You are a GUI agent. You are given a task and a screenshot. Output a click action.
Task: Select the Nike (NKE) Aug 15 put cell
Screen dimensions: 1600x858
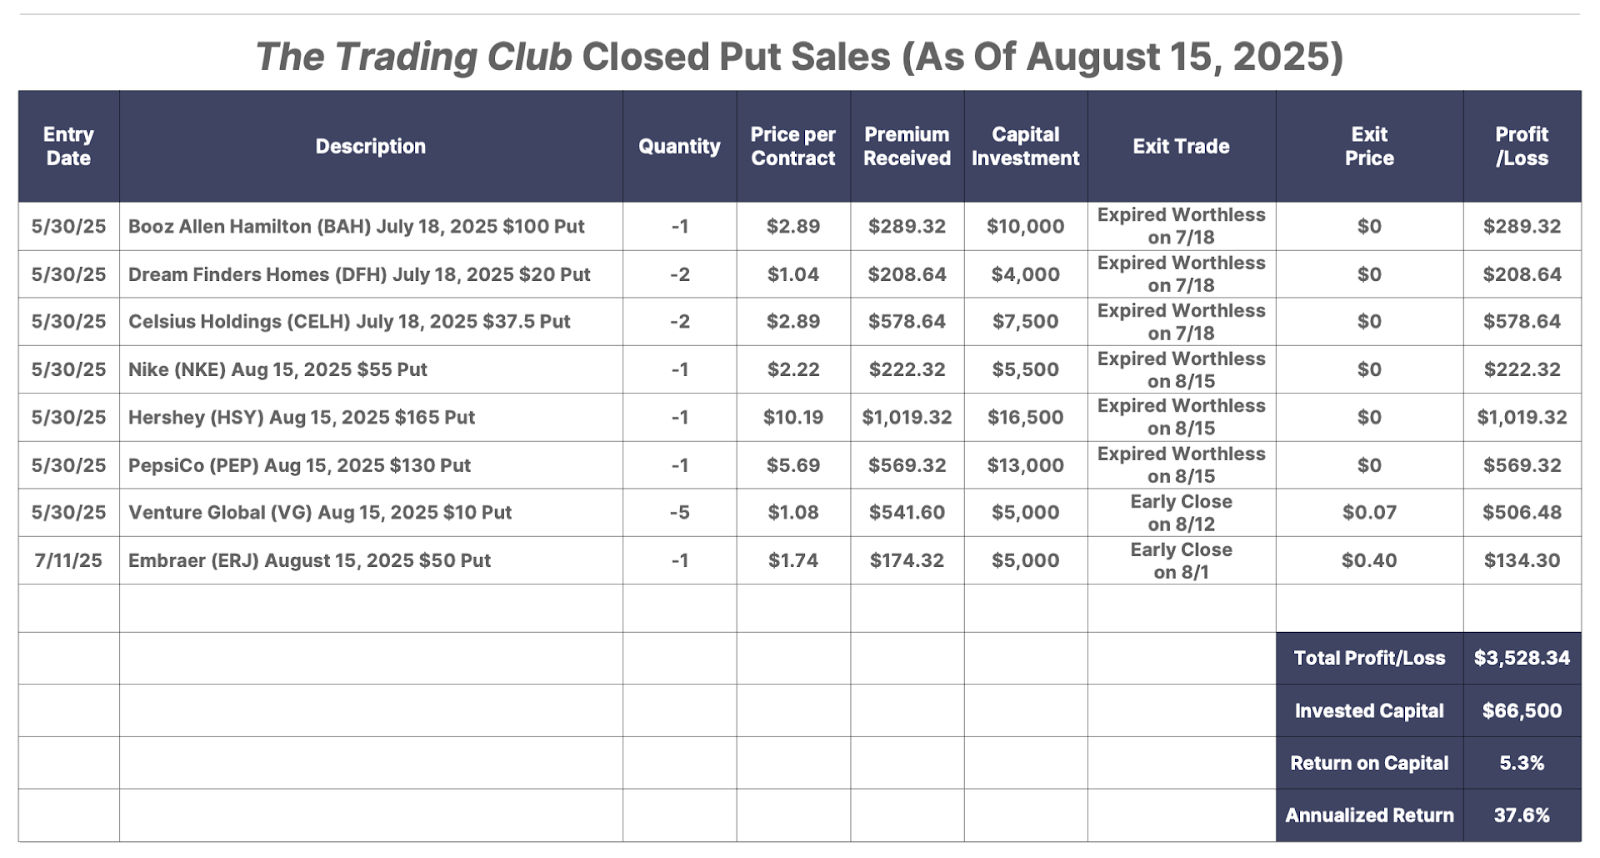(371, 369)
